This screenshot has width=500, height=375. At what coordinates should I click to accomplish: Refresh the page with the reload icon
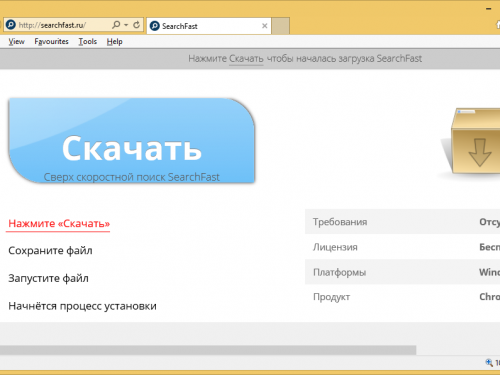click(136, 25)
